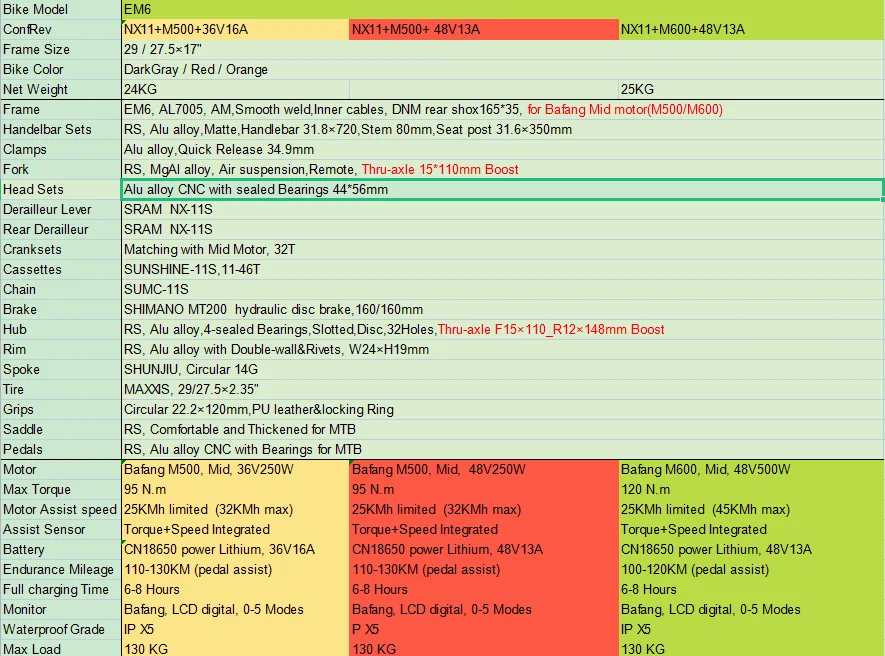Click the Rim Double-wall&Rivets cell

click(x=503, y=349)
